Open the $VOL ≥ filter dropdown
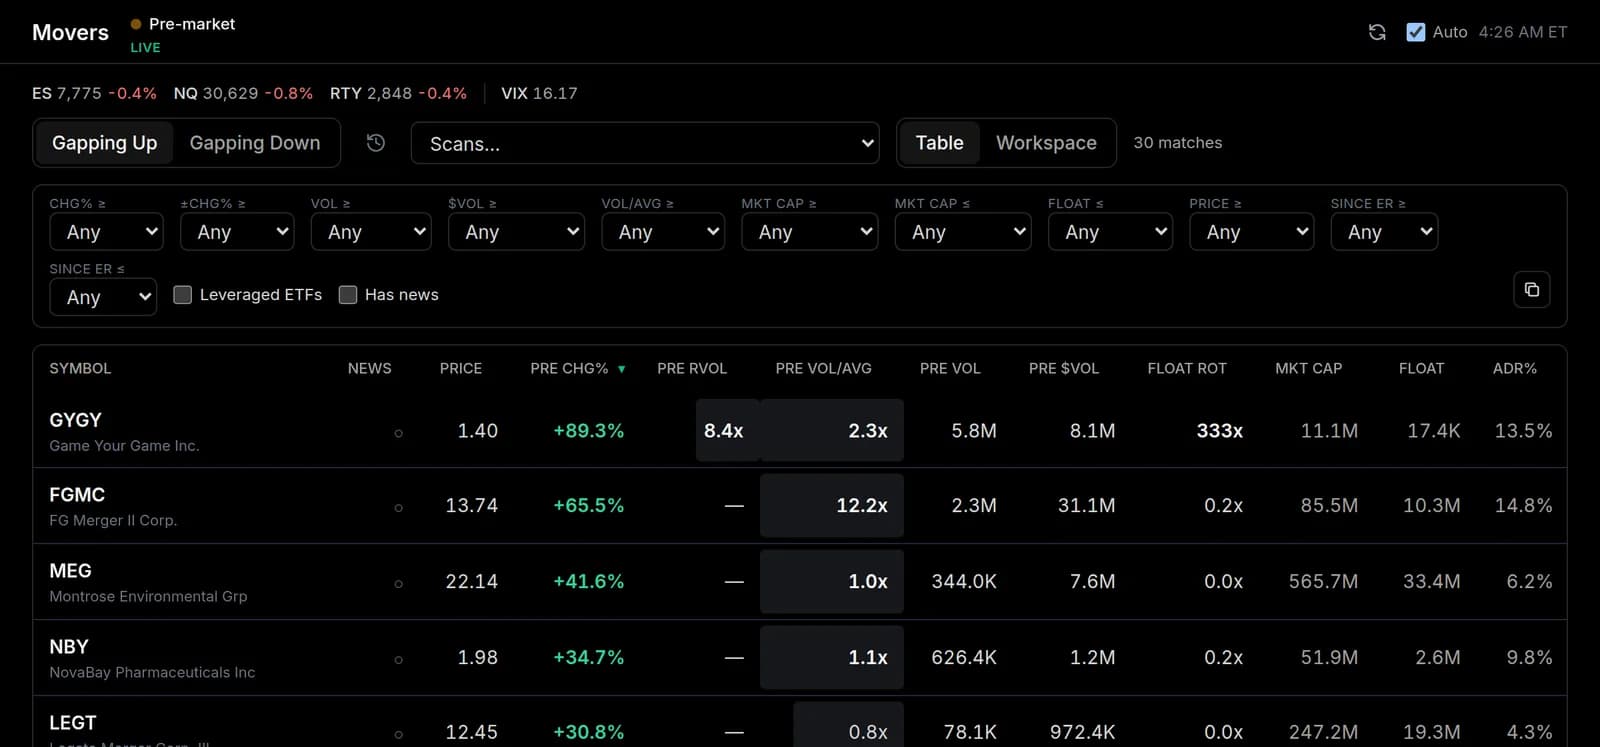 [x=516, y=232]
